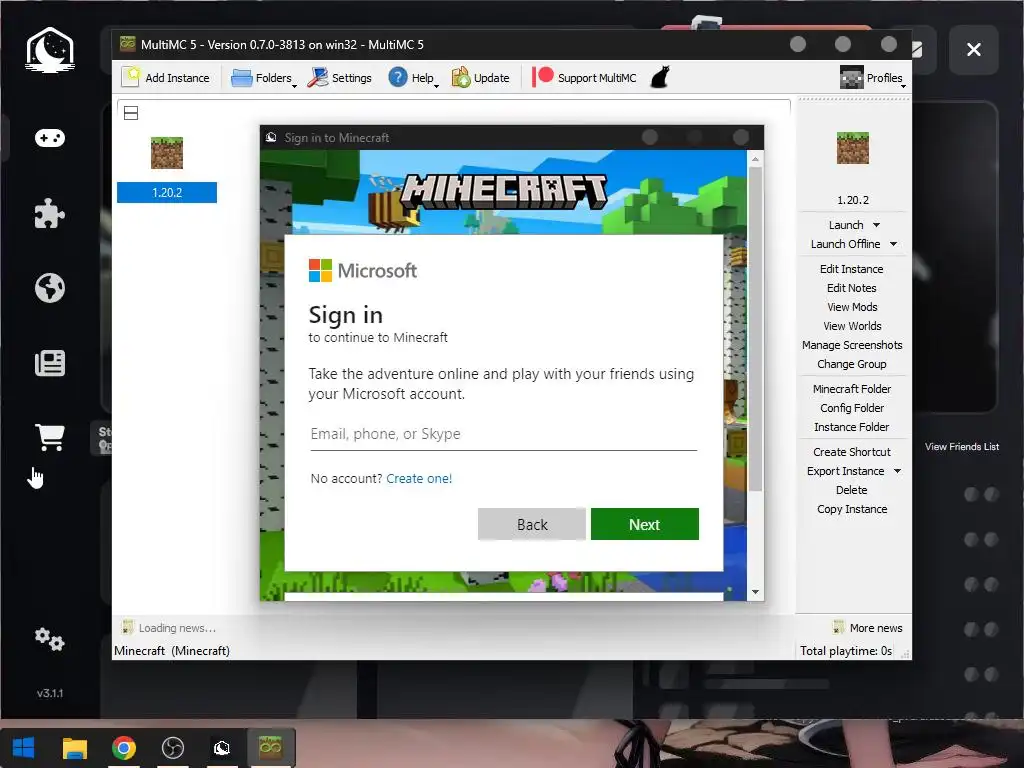The height and width of the screenshot is (768, 1024).
Task: Select the 1.20.2 instance label
Action: click(x=167, y=193)
